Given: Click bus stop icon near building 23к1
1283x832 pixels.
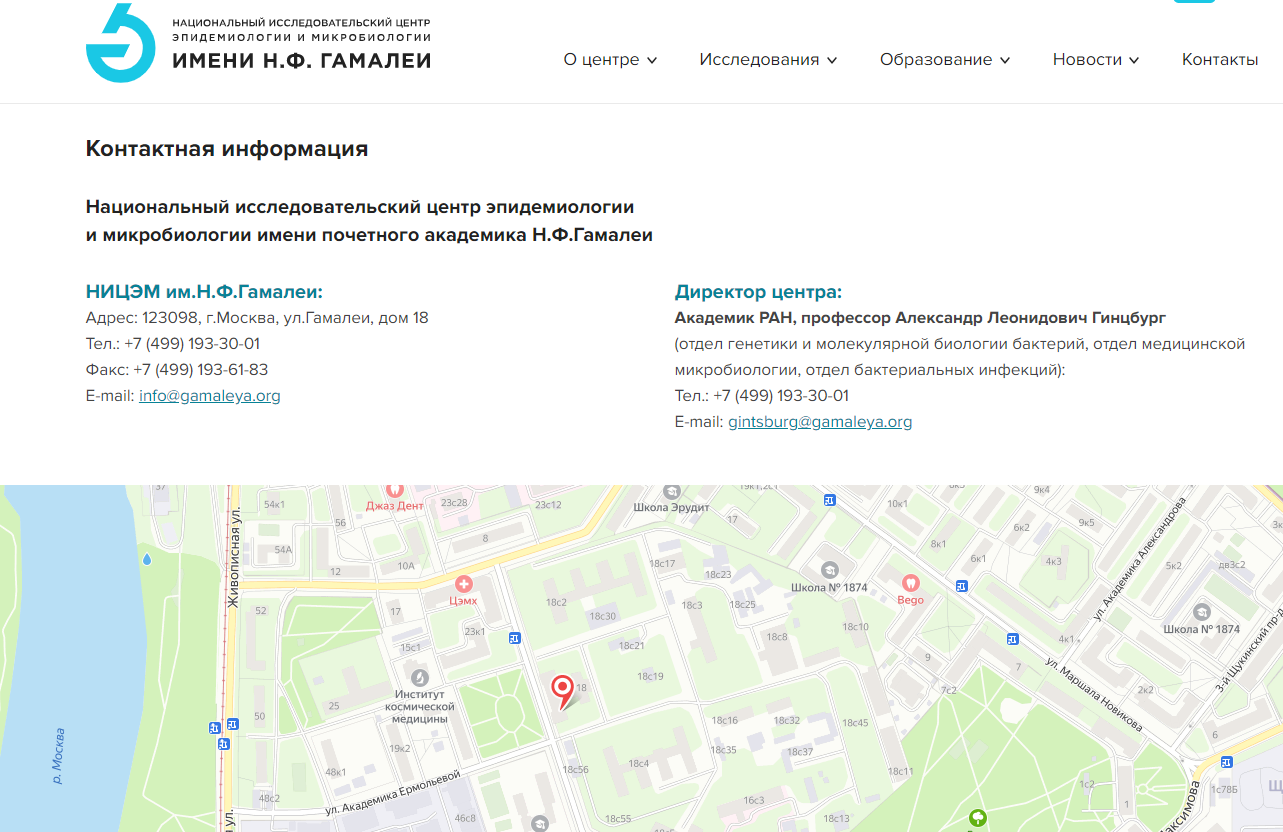Looking at the screenshot, I should click(515, 638).
